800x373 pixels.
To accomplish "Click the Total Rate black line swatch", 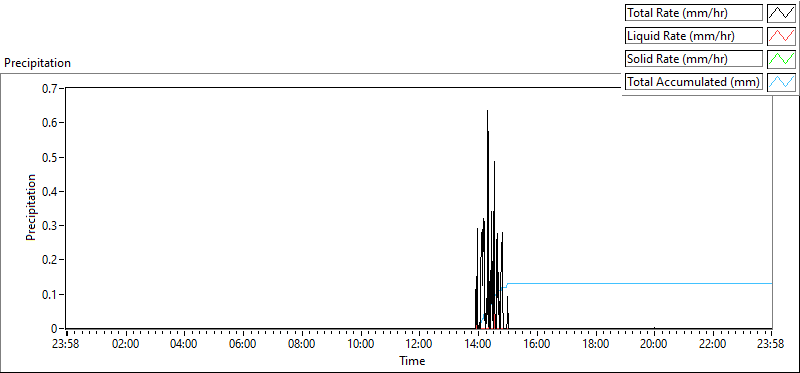I will 782,13.
